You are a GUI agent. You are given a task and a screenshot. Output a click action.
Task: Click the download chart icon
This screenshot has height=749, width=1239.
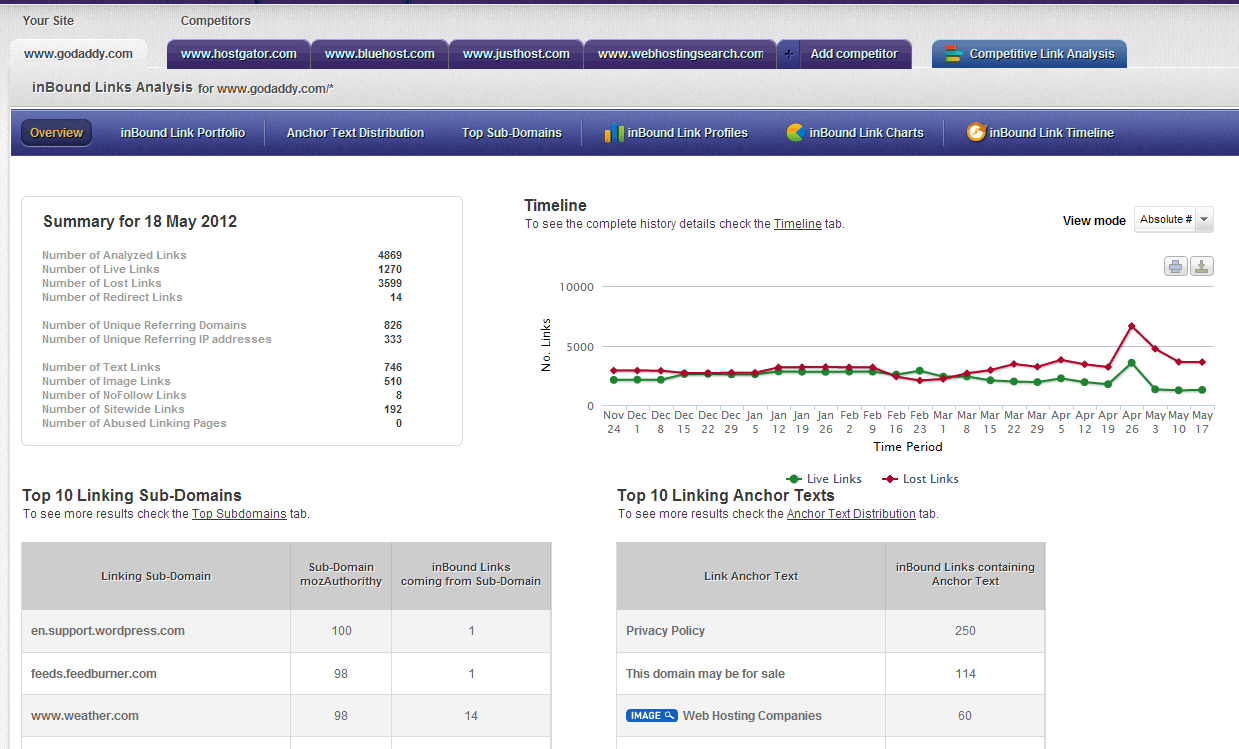click(x=1201, y=266)
